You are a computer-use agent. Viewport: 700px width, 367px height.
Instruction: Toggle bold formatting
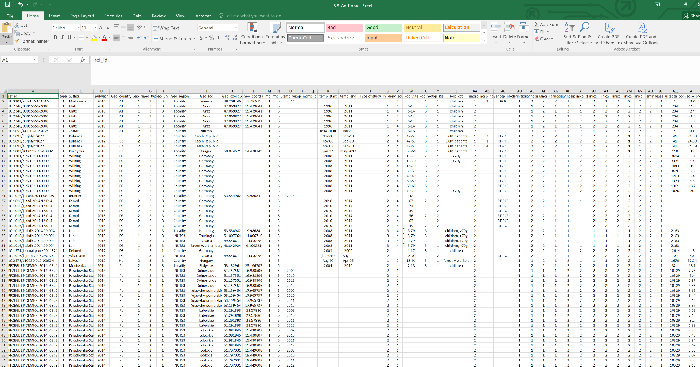click(x=55, y=38)
